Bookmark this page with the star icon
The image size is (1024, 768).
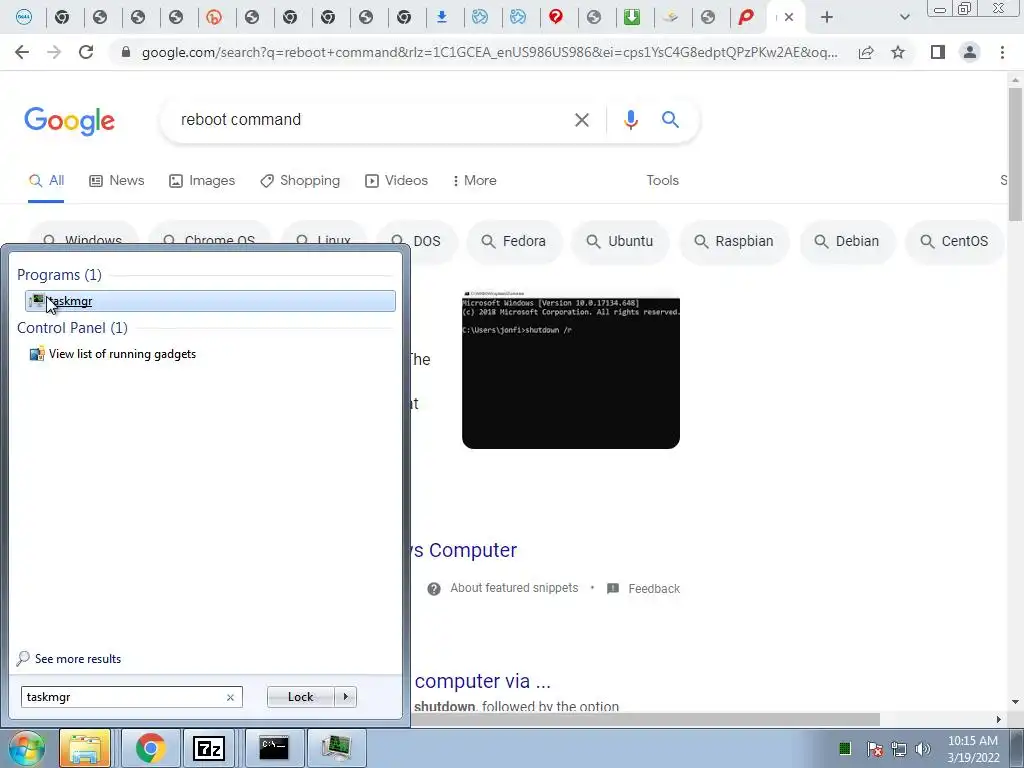click(898, 52)
